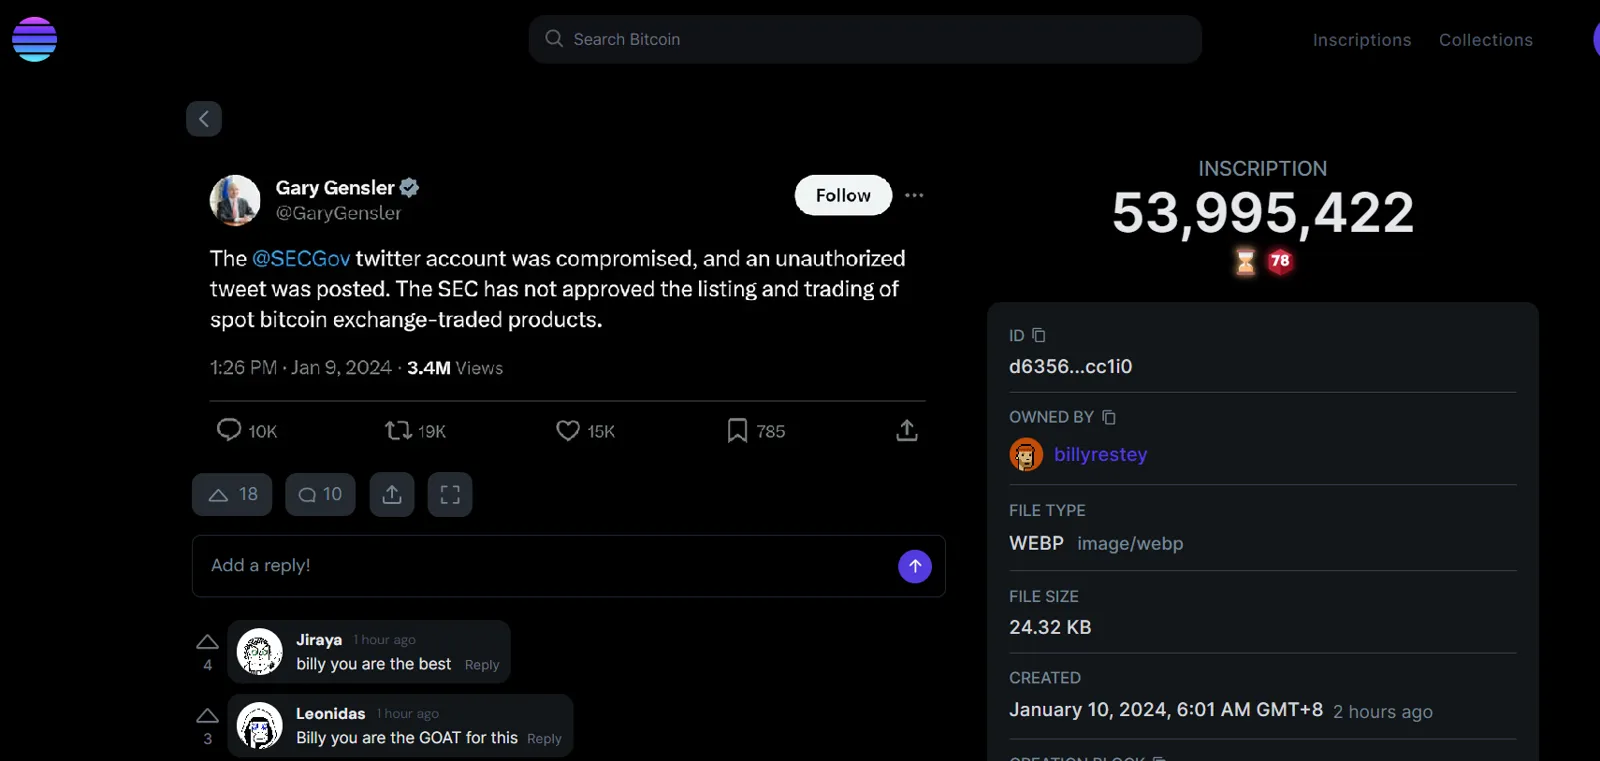The image size is (1600, 761).
Task: Open the Inscriptions section
Action: pyautogui.click(x=1362, y=39)
